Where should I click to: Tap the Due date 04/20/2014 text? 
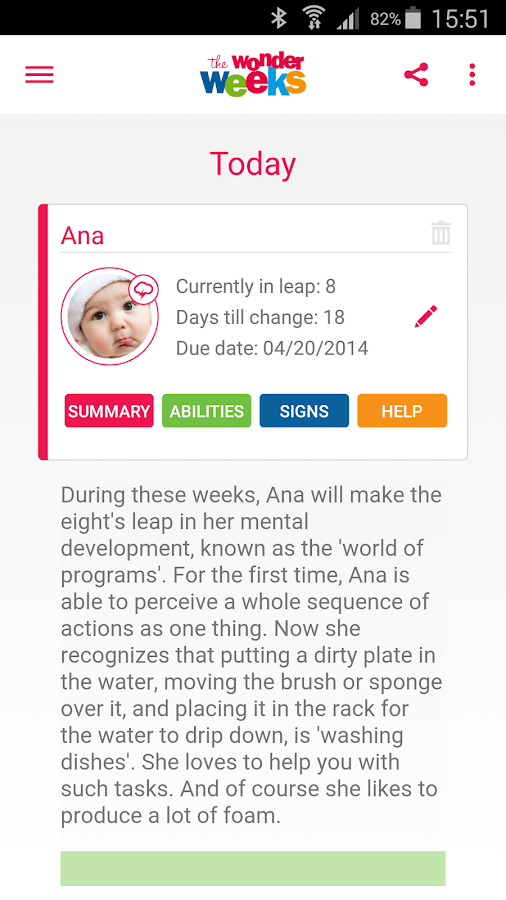click(272, 348)
